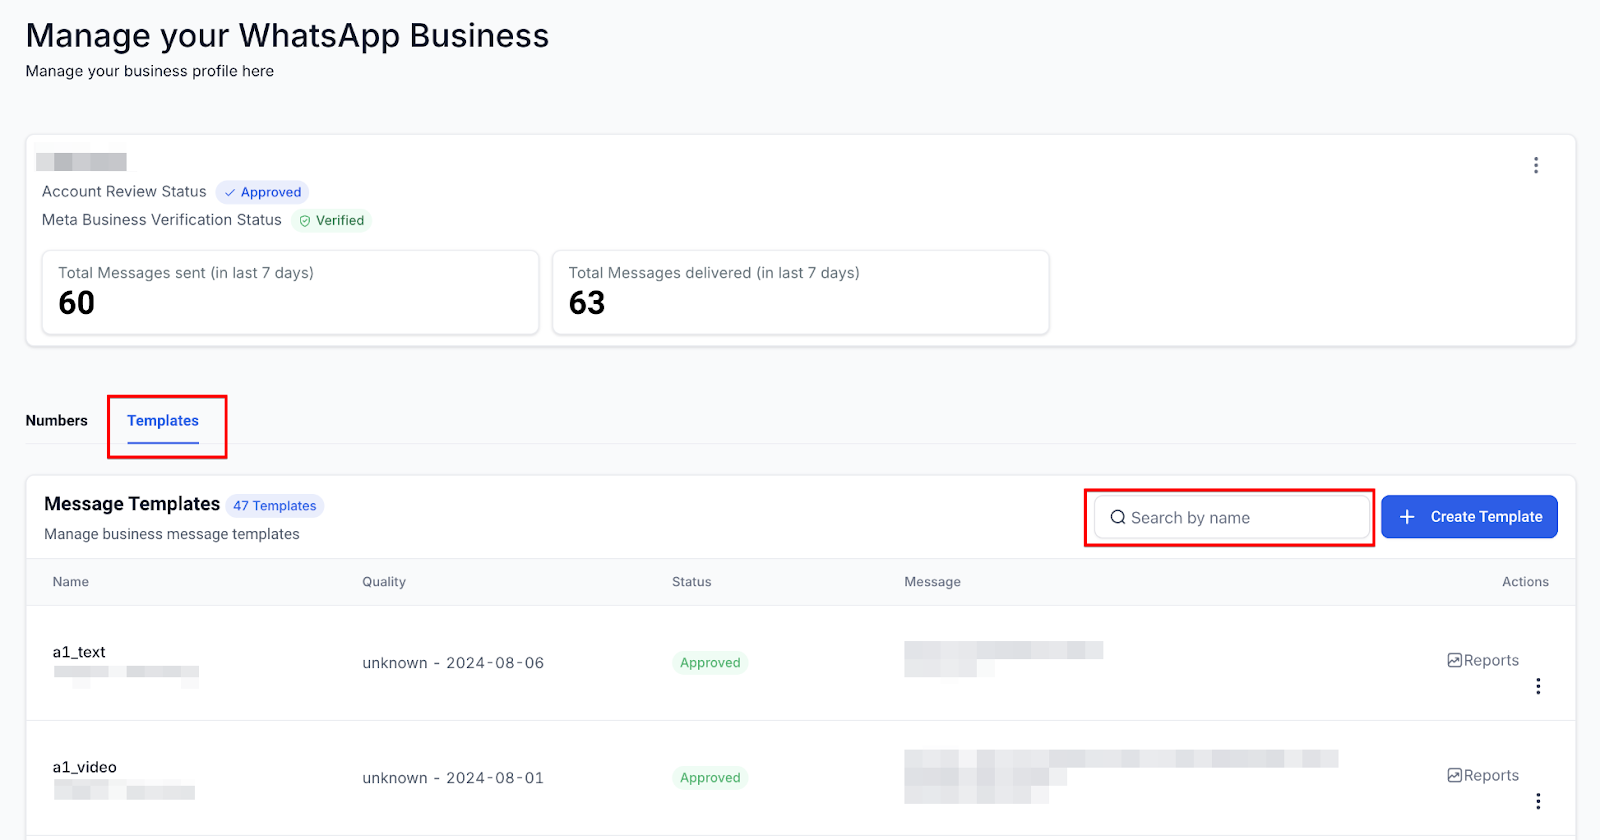Switch to the Numbers tab
The image size is (1600, 840).
pos(56,421)
